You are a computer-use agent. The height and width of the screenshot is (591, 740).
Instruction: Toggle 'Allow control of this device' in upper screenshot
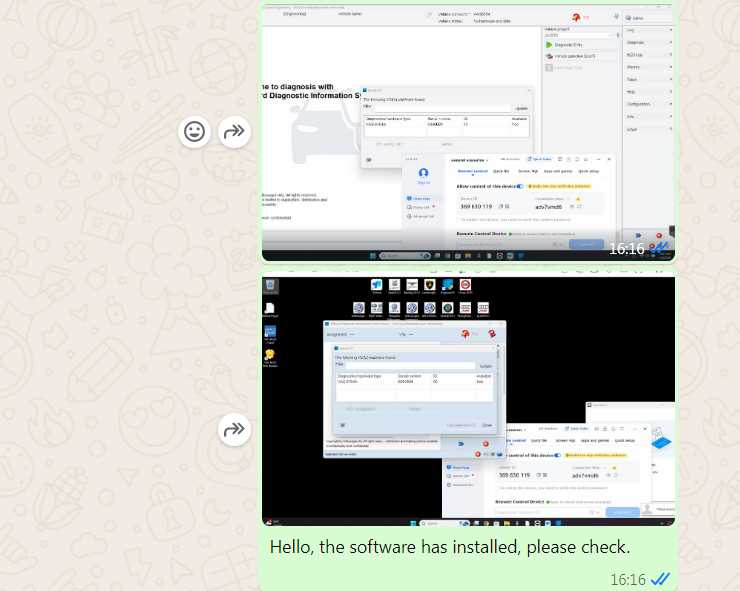pos(520,186)
